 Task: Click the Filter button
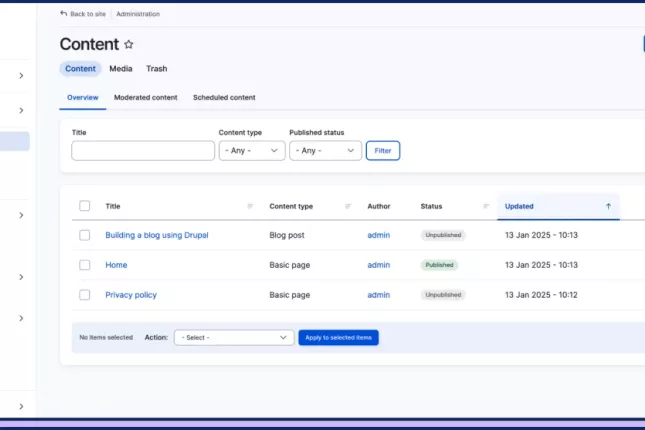tap(383, 151)
